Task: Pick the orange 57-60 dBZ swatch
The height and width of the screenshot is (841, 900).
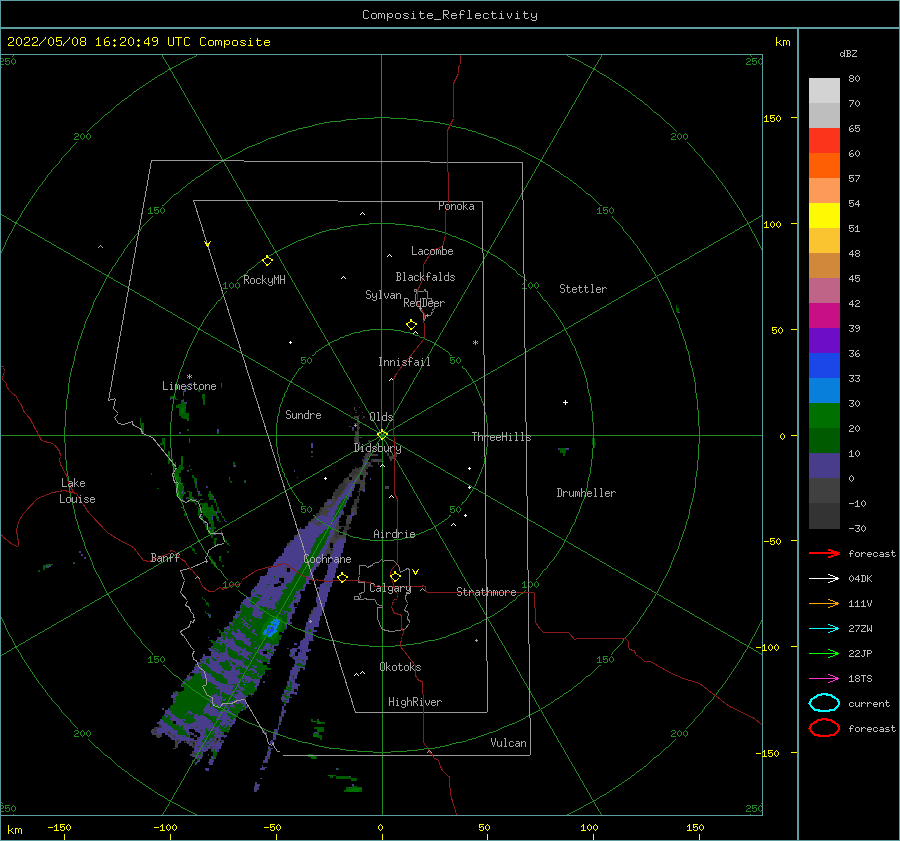Action: click(824, 166)
